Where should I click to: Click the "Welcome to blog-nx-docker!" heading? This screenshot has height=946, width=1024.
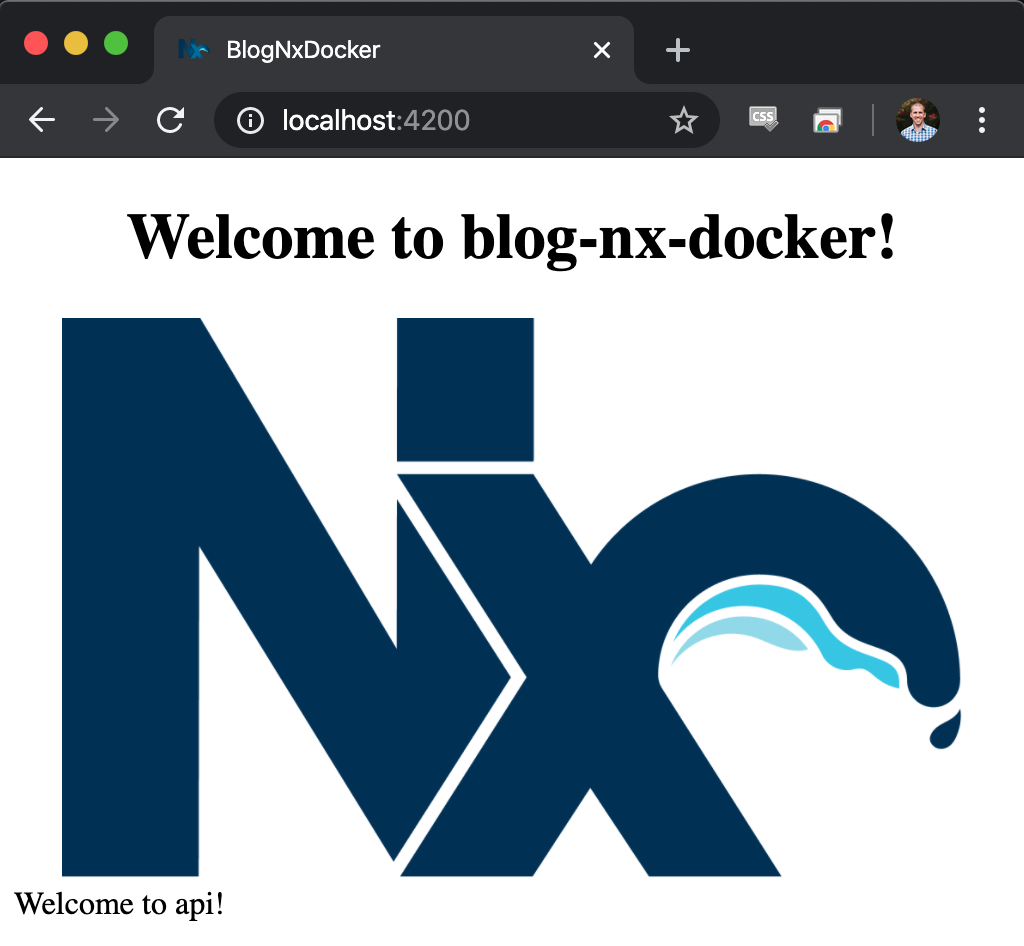click(511, 238)
